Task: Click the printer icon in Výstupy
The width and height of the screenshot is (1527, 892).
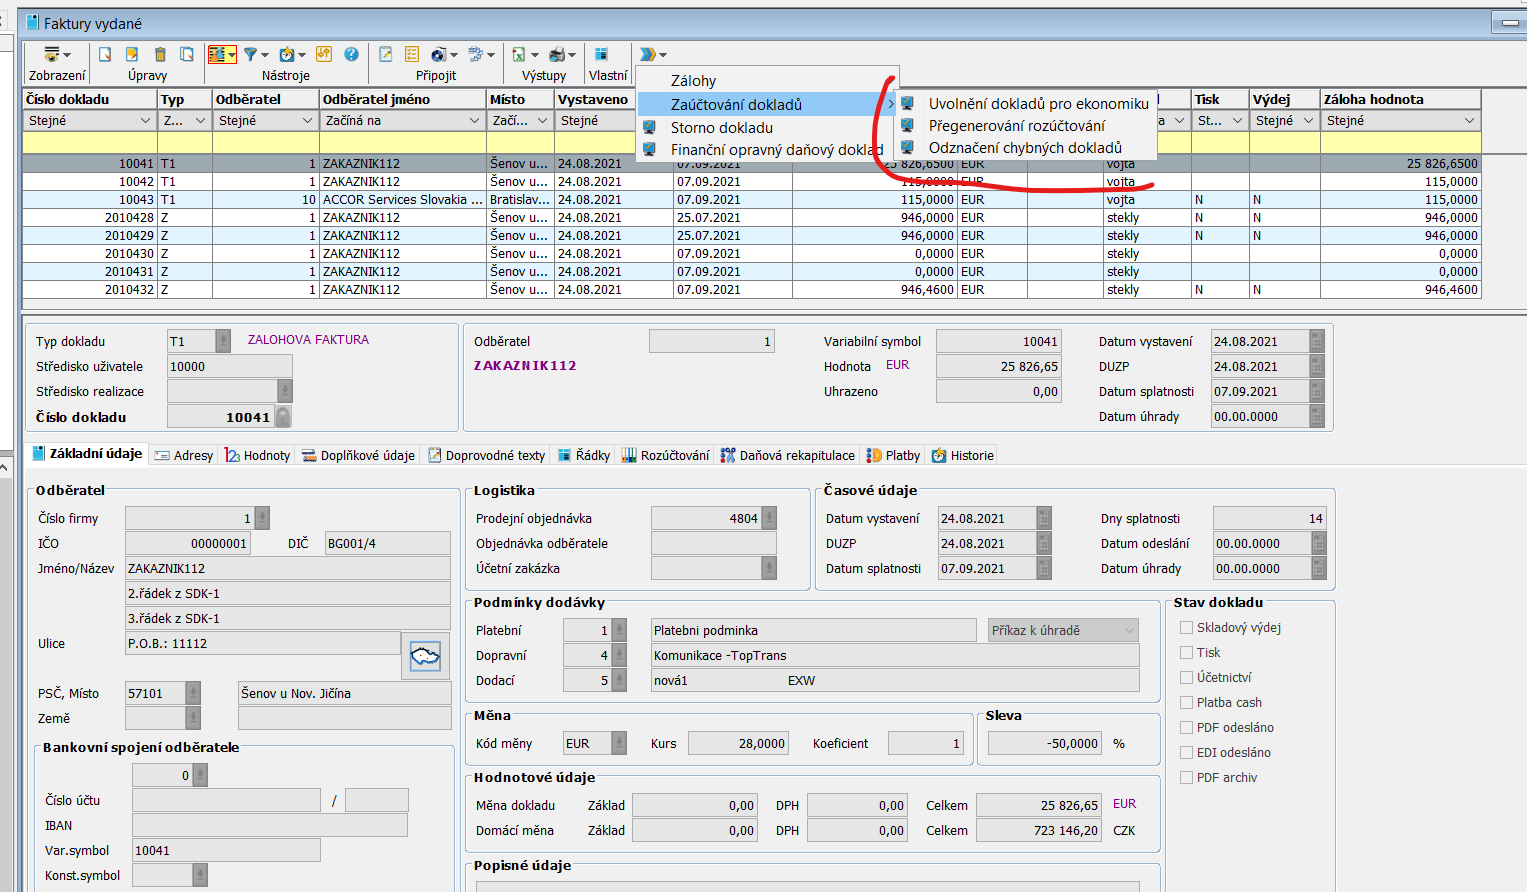Action: click(557, 54)
